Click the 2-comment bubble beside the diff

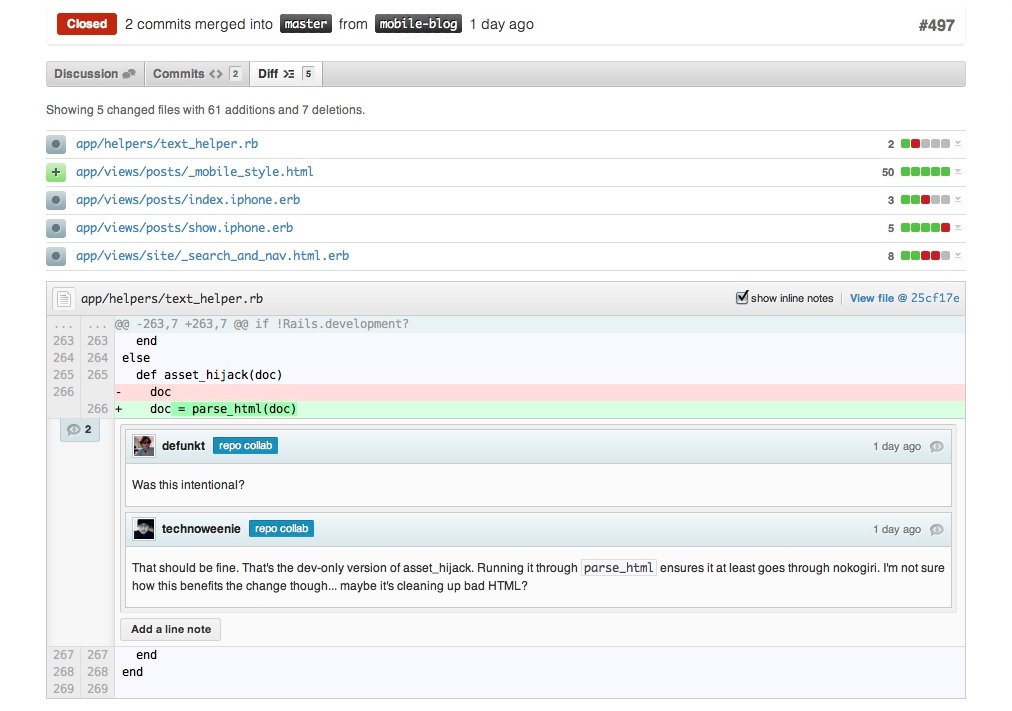coord(80,430)
